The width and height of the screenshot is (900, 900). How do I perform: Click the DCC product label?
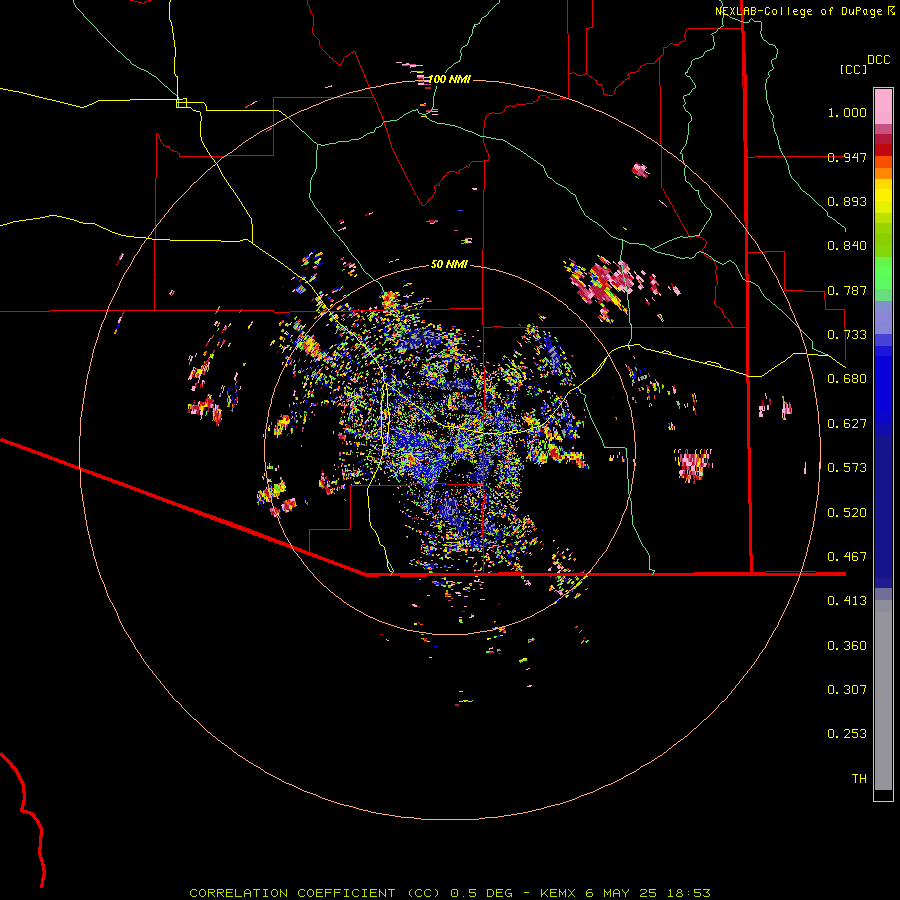(x=879, y=60)
